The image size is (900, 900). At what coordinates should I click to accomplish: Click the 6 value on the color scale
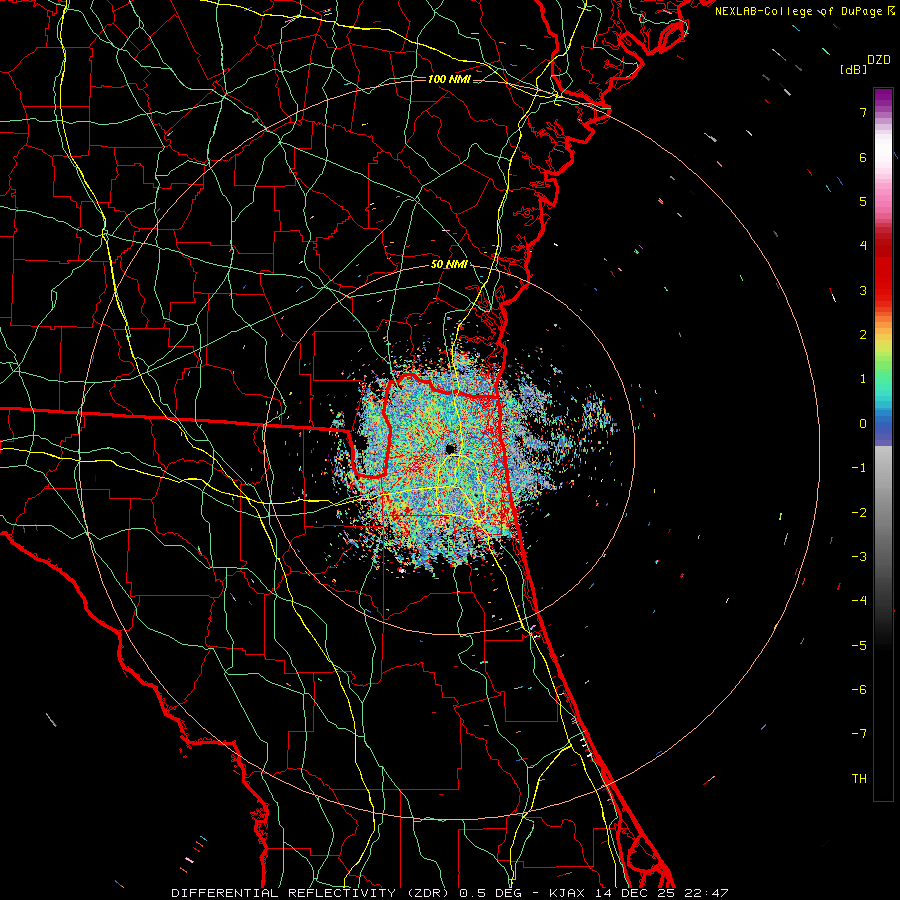pyautogui.click(x=863, y=157)
